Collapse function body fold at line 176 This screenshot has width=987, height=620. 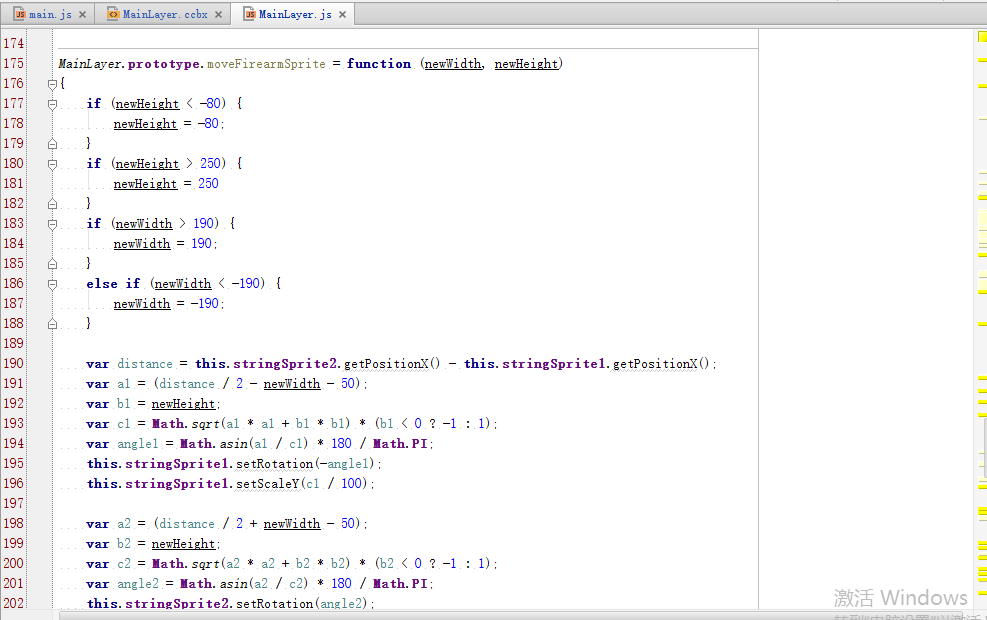coord(52,84)
